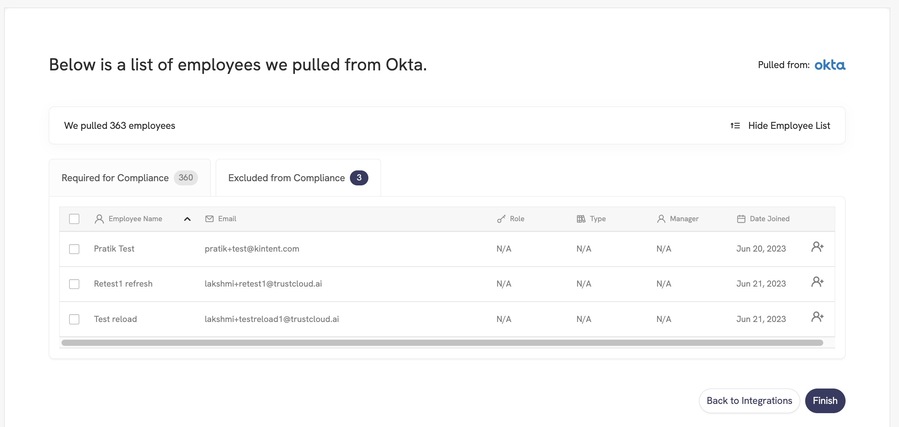The height and width of the screenshot is (427, 899).
Task: Click add-user icon for Retest1 refresh
Action: pyautogui.click(x=817, y=282)
